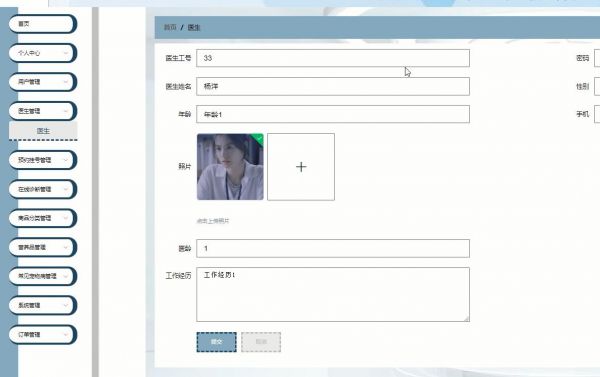Focus the 医生姓名 input field
This screenshot has height=377, width=600.
(x=333, y=86)
